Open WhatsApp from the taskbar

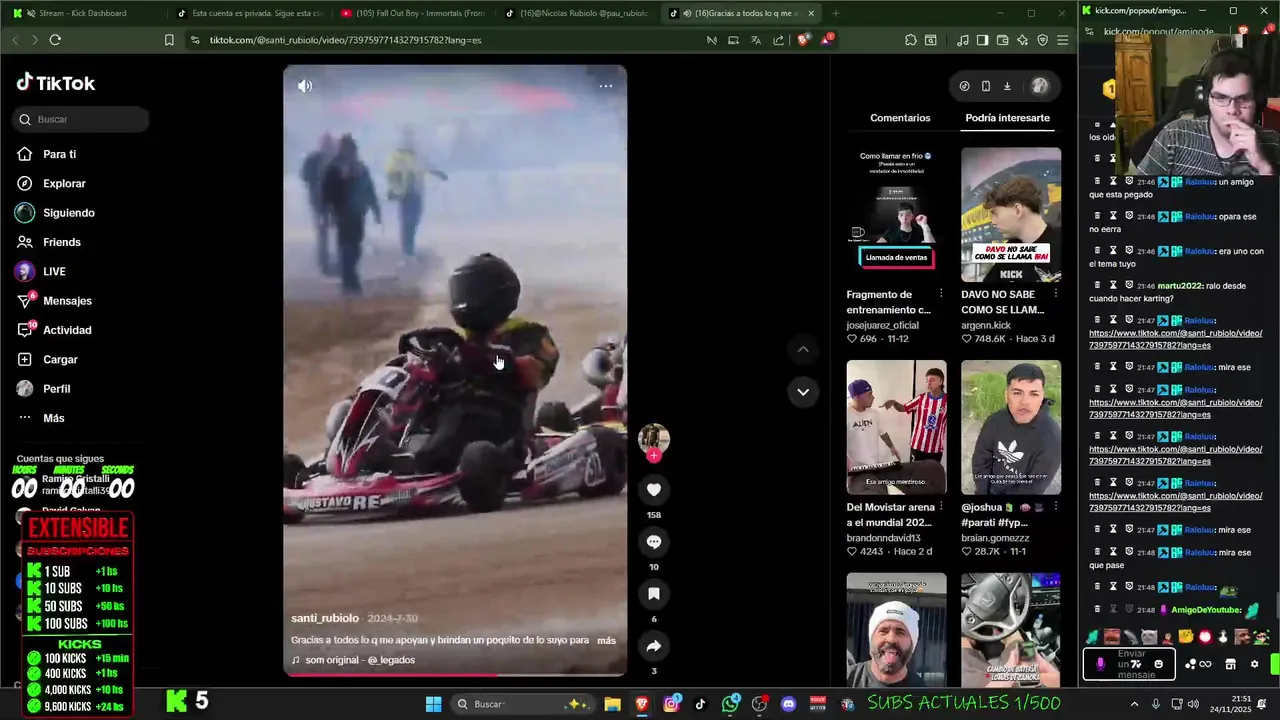731,704
